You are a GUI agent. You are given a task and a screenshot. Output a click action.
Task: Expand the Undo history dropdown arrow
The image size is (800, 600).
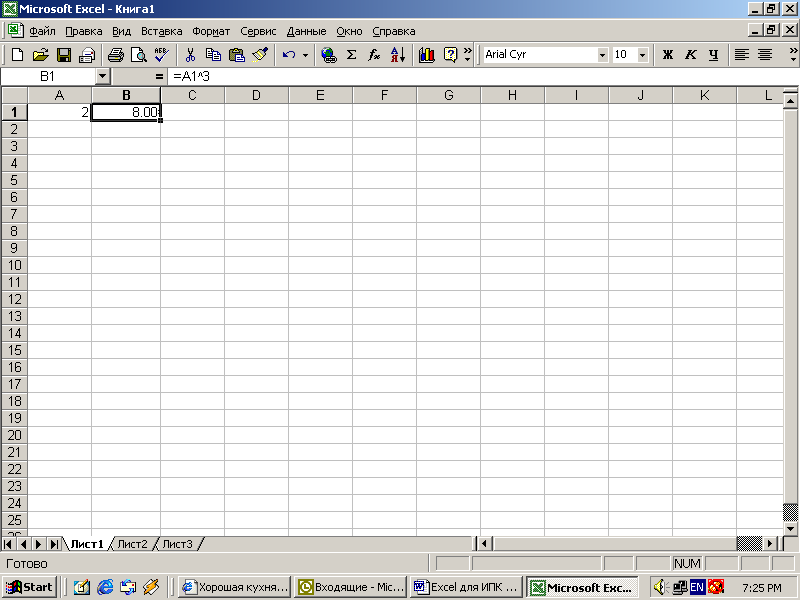coord(306,55)
